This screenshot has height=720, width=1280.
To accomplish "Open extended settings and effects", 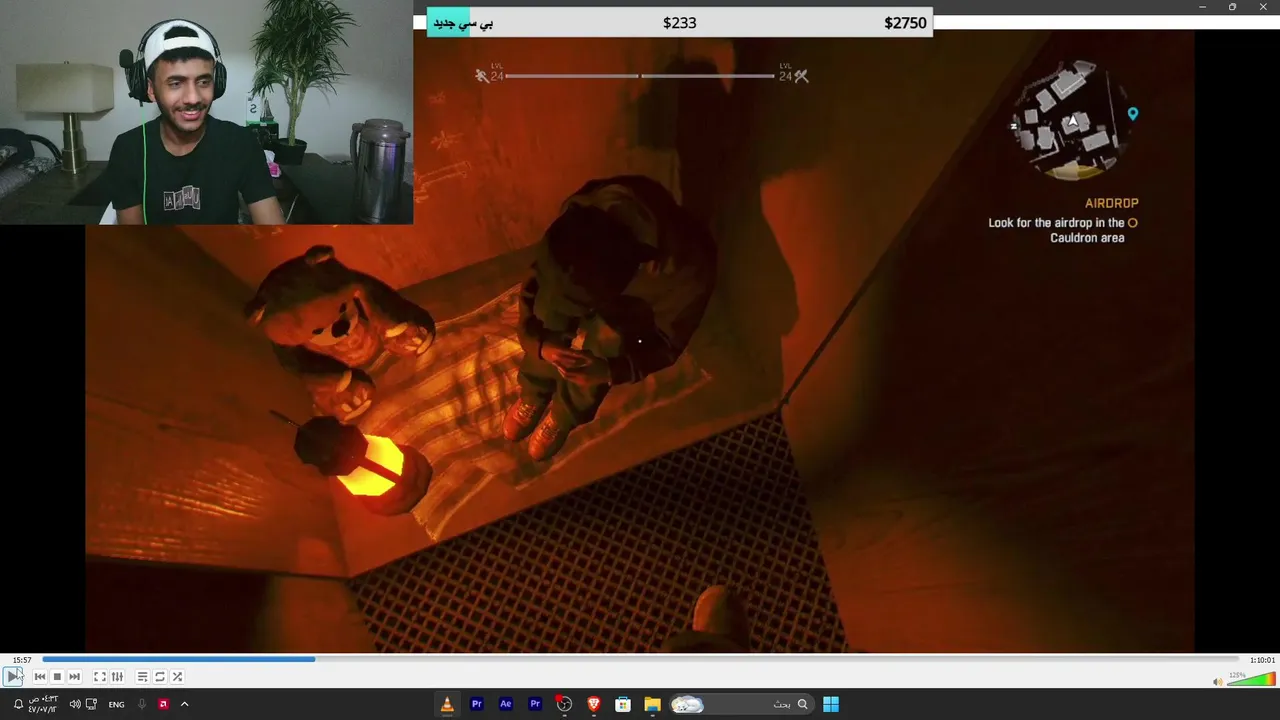I will (117, 677).
